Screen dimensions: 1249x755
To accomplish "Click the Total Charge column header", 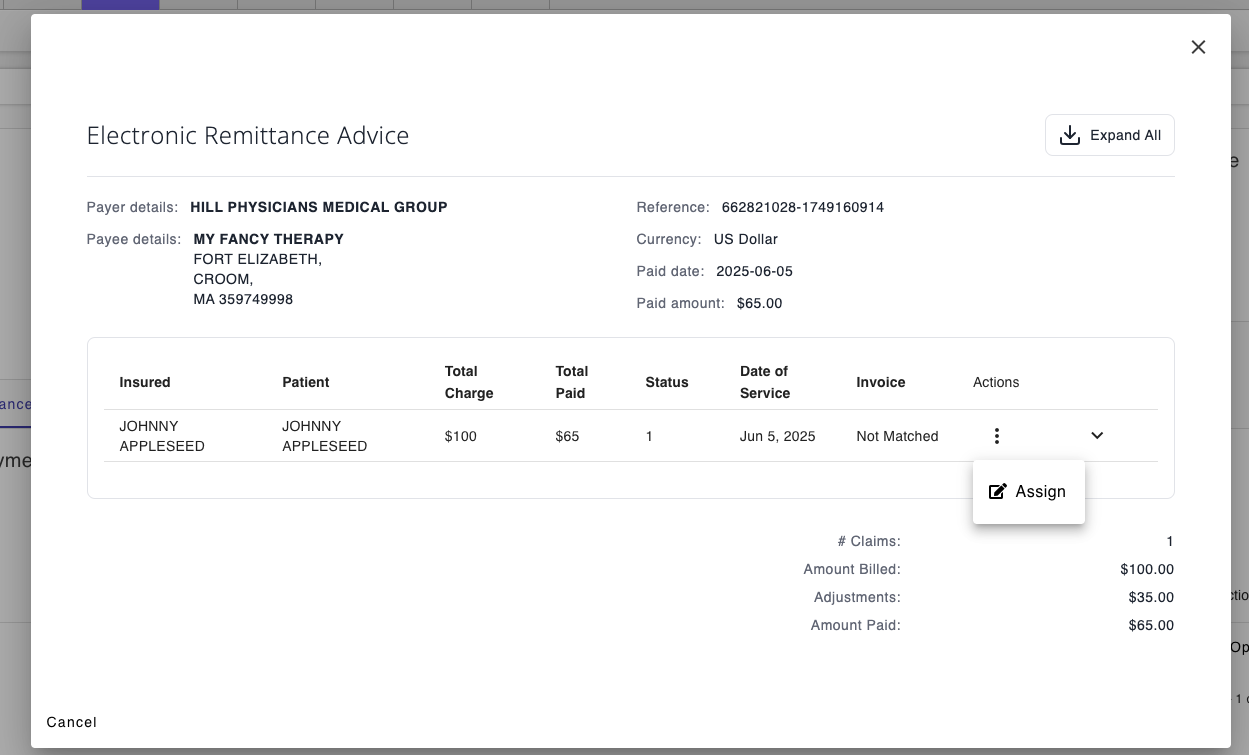I will [469, 382].
